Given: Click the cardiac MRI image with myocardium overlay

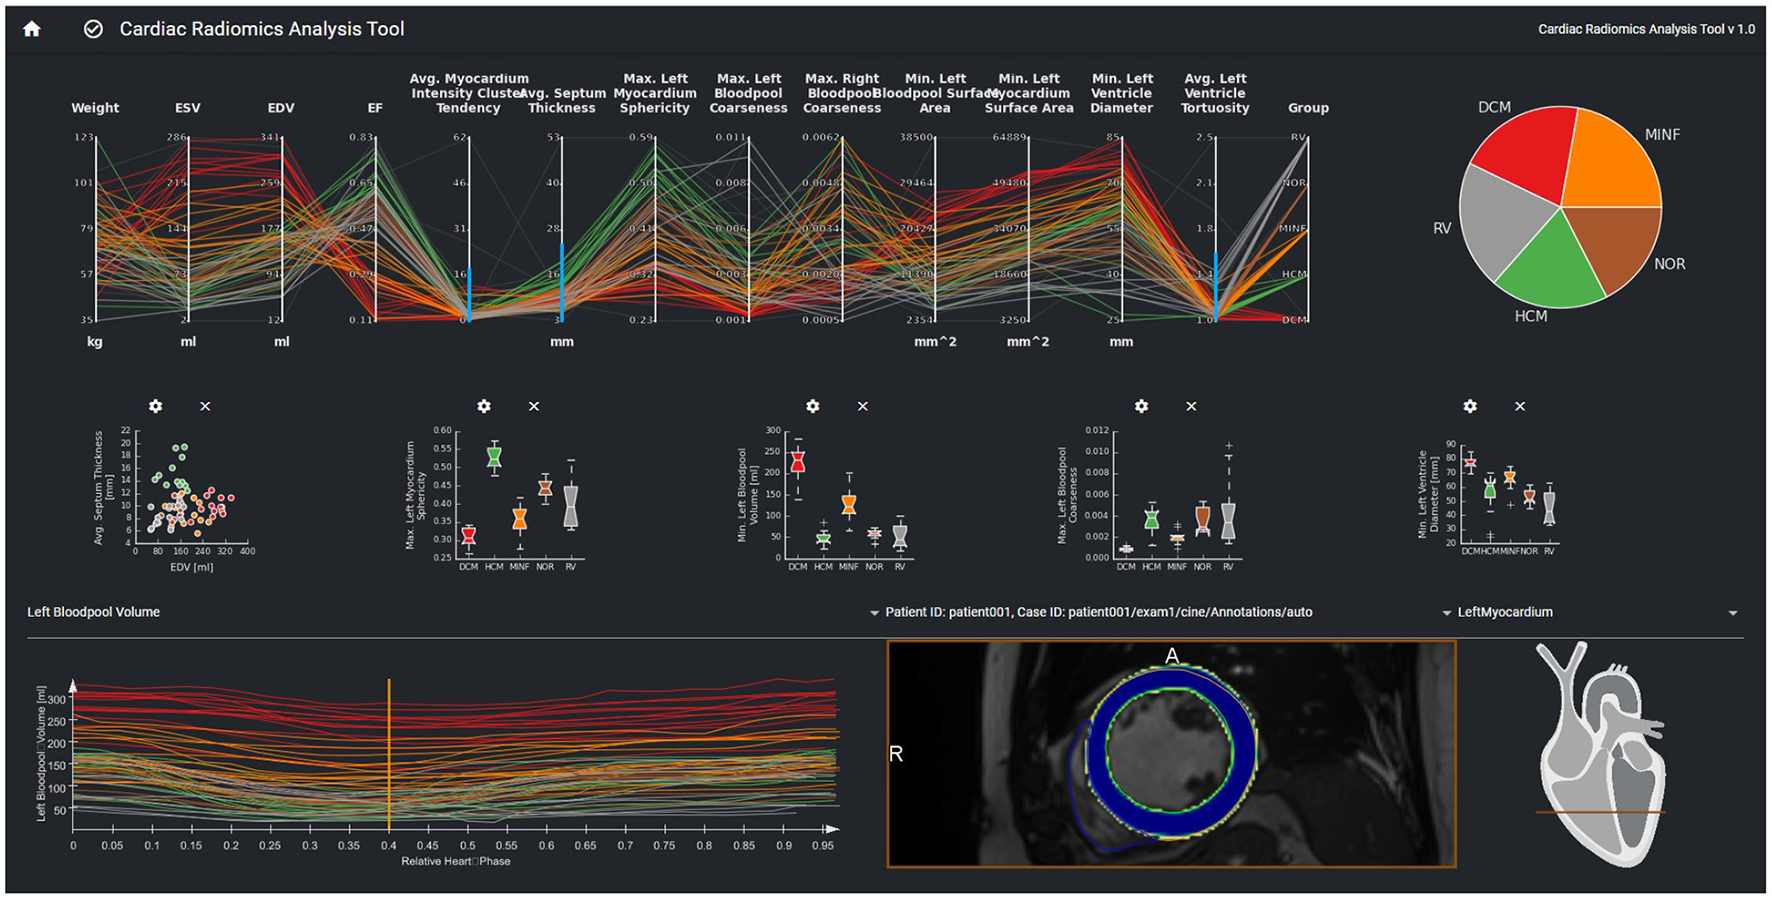Looking at the screenshot, I should point(1171,754).
